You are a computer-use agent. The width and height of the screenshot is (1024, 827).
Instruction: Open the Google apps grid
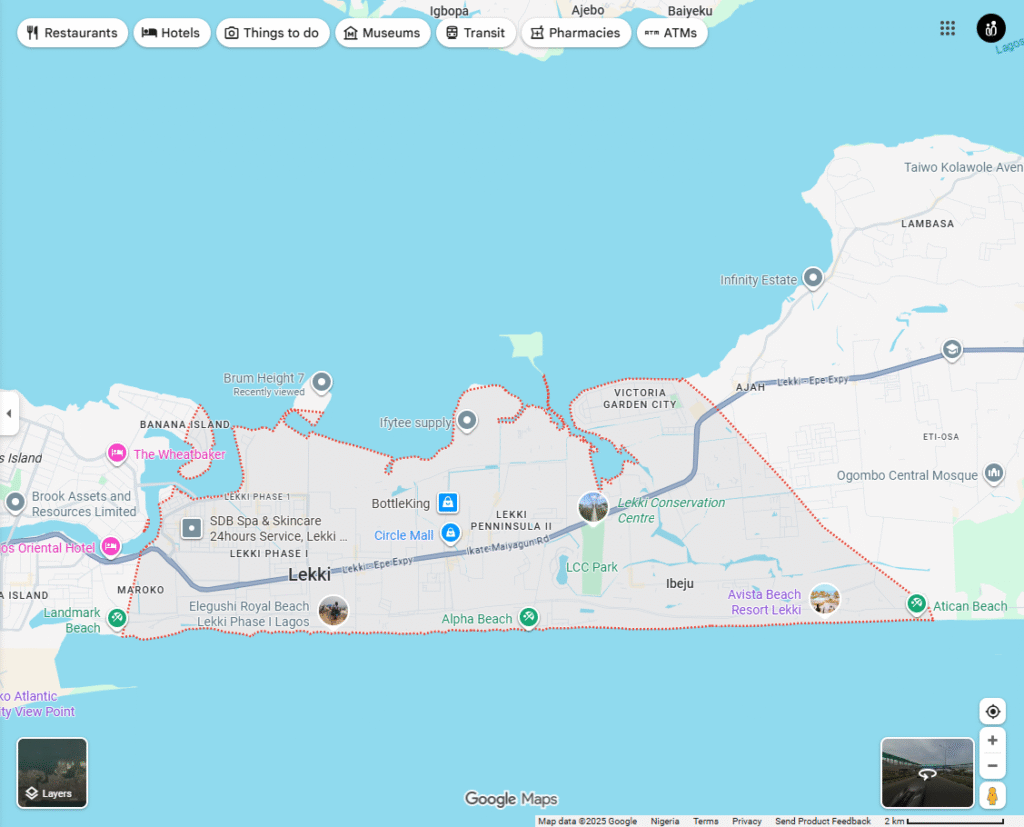[x=948, y=28]
